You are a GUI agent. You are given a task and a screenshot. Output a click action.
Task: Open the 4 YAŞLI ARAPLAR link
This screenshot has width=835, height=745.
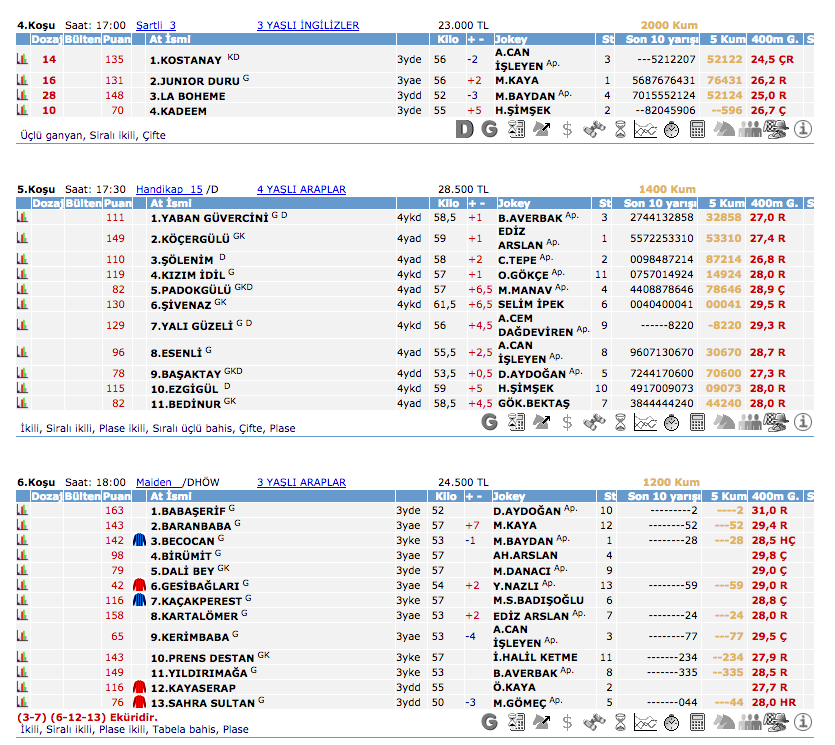click(301, 189)
